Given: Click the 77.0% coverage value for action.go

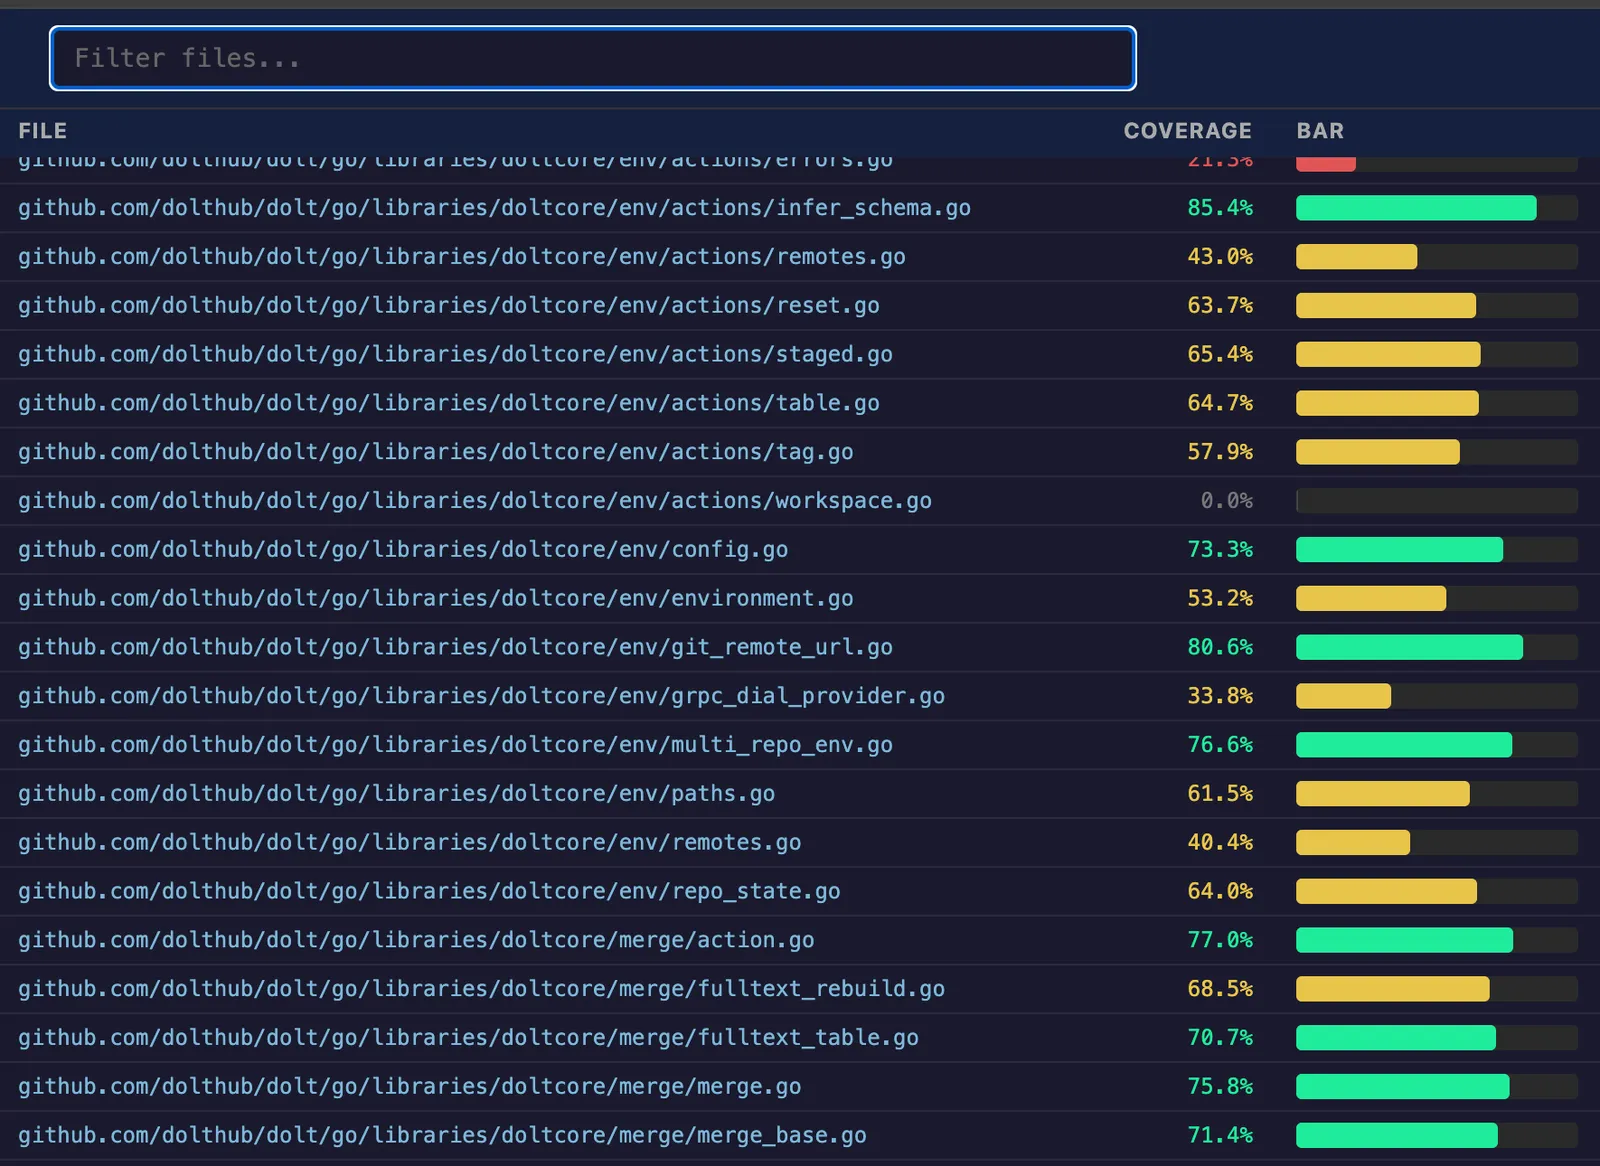Looking at the screenshot, I should tap(1219, 940).
